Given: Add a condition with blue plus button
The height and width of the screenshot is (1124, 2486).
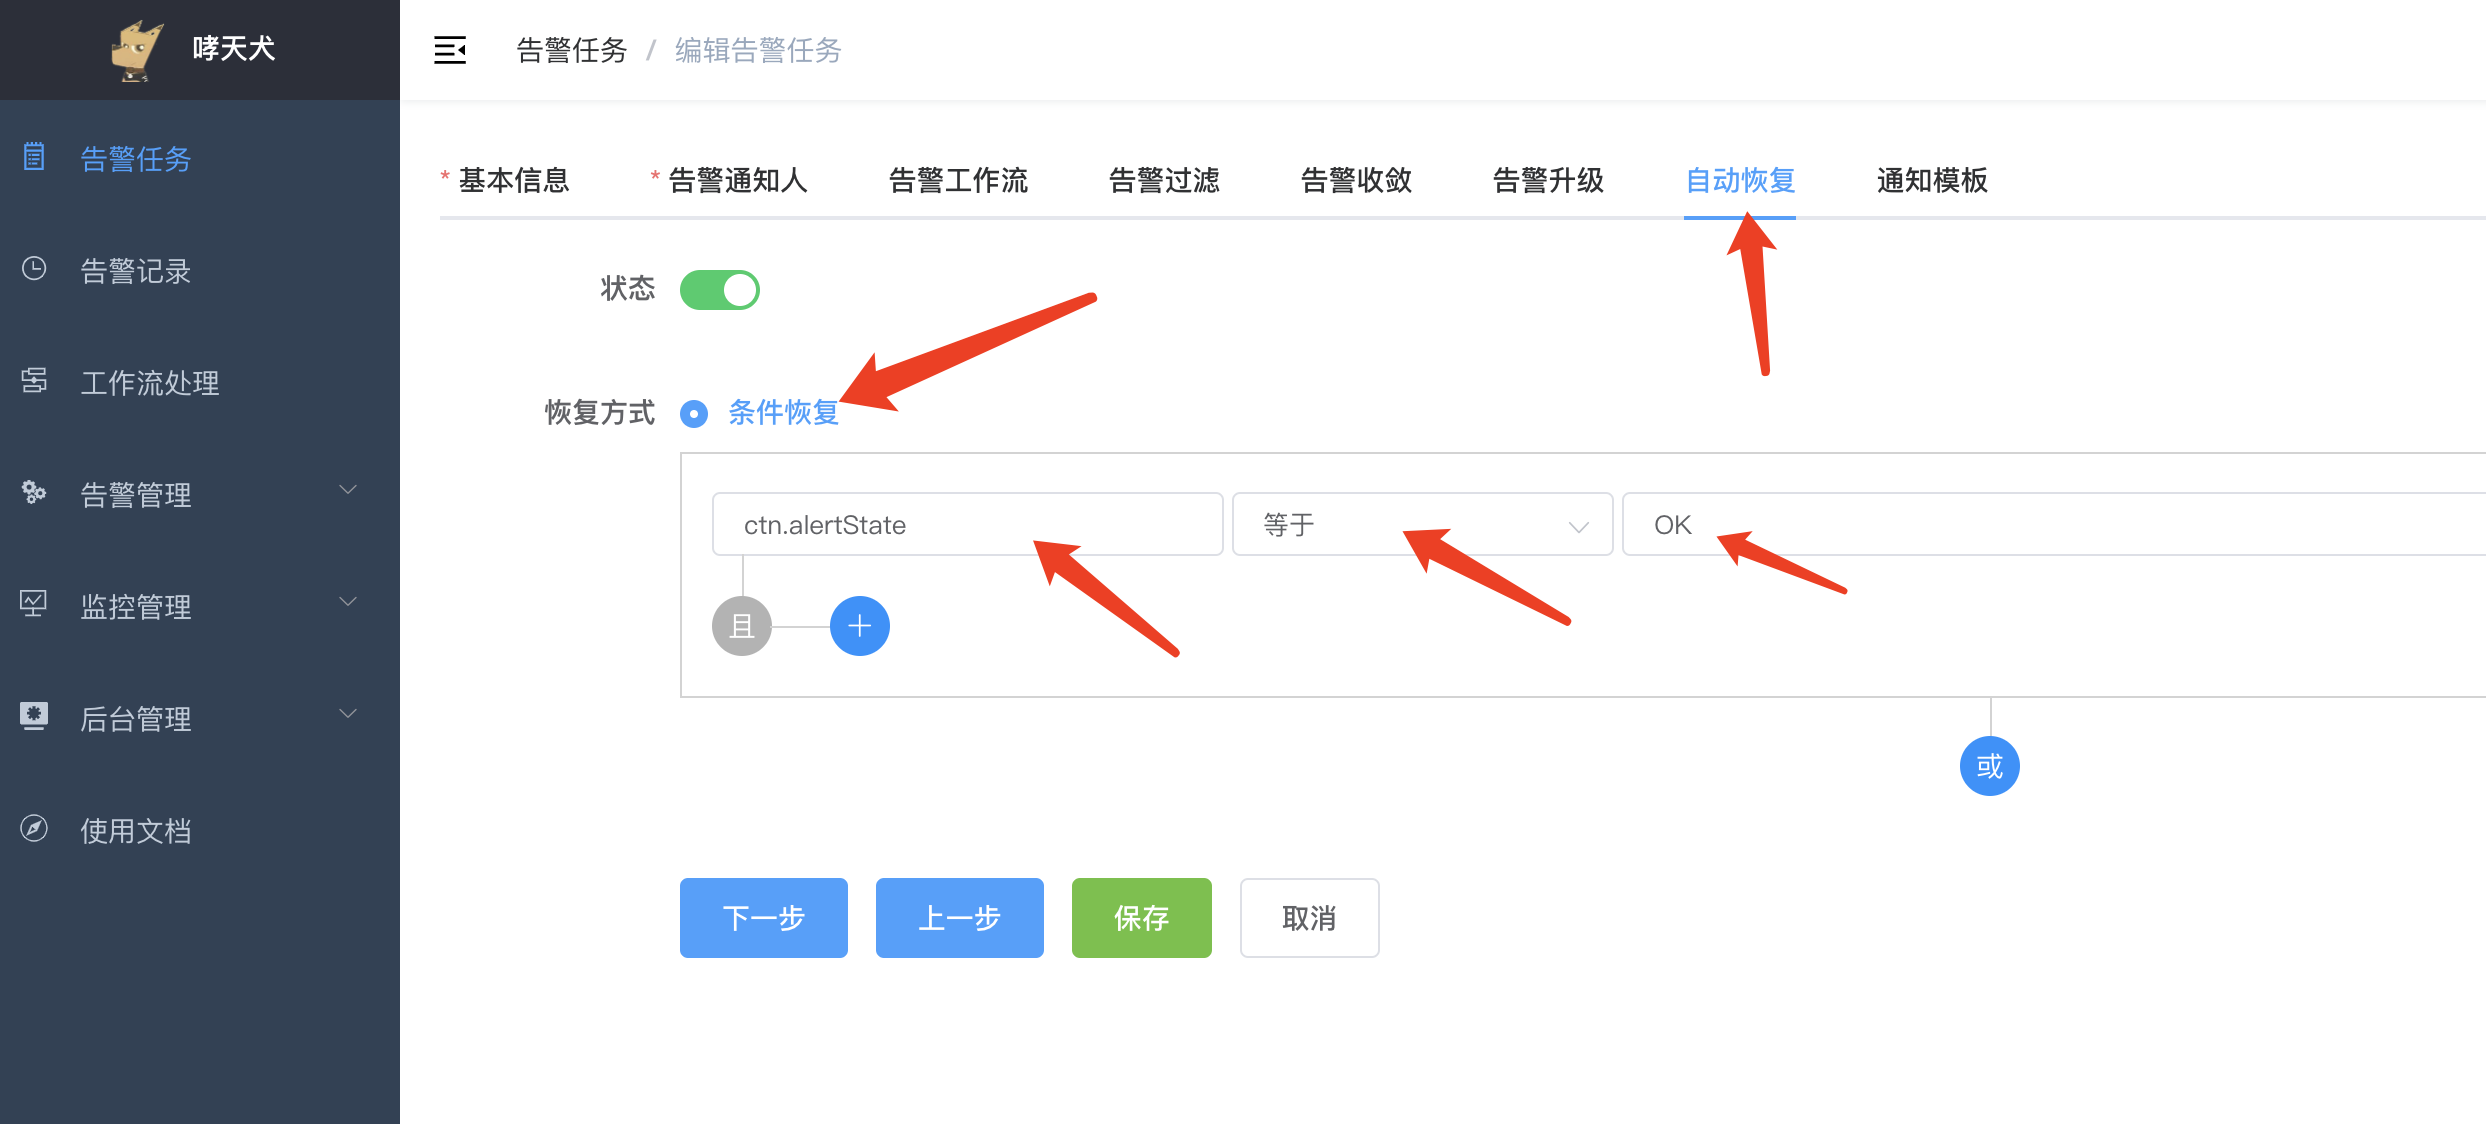Looking at the screenshot, I should [x=860, y=626].
